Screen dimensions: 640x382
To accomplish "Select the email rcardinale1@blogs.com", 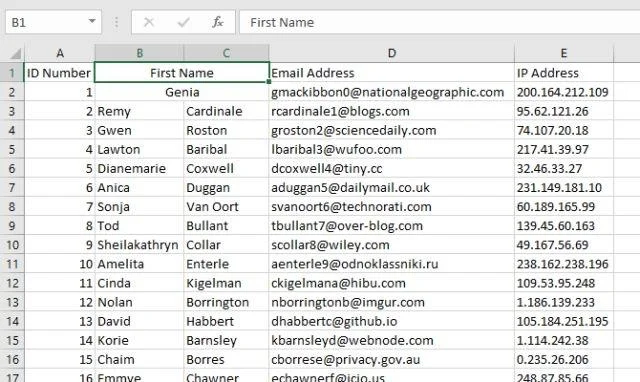I will point(392,111).
